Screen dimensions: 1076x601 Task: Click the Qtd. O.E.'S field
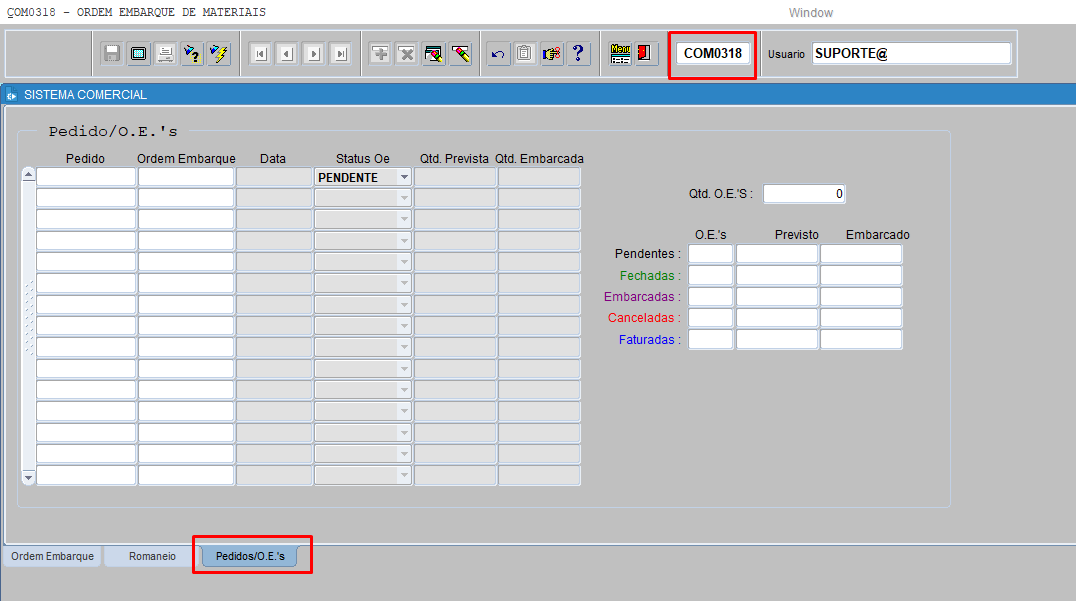tap(804, 193)
